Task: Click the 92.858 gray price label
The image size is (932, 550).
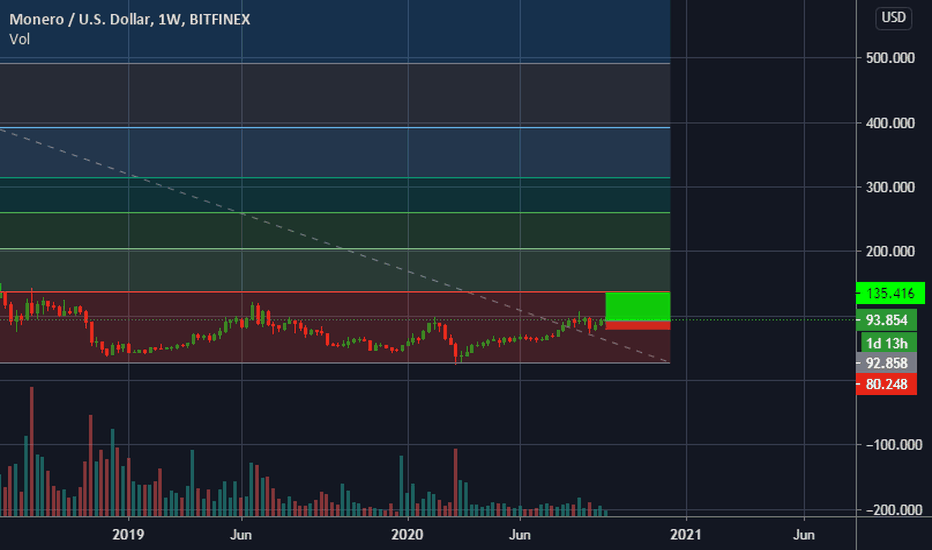Action: point(886,363)
